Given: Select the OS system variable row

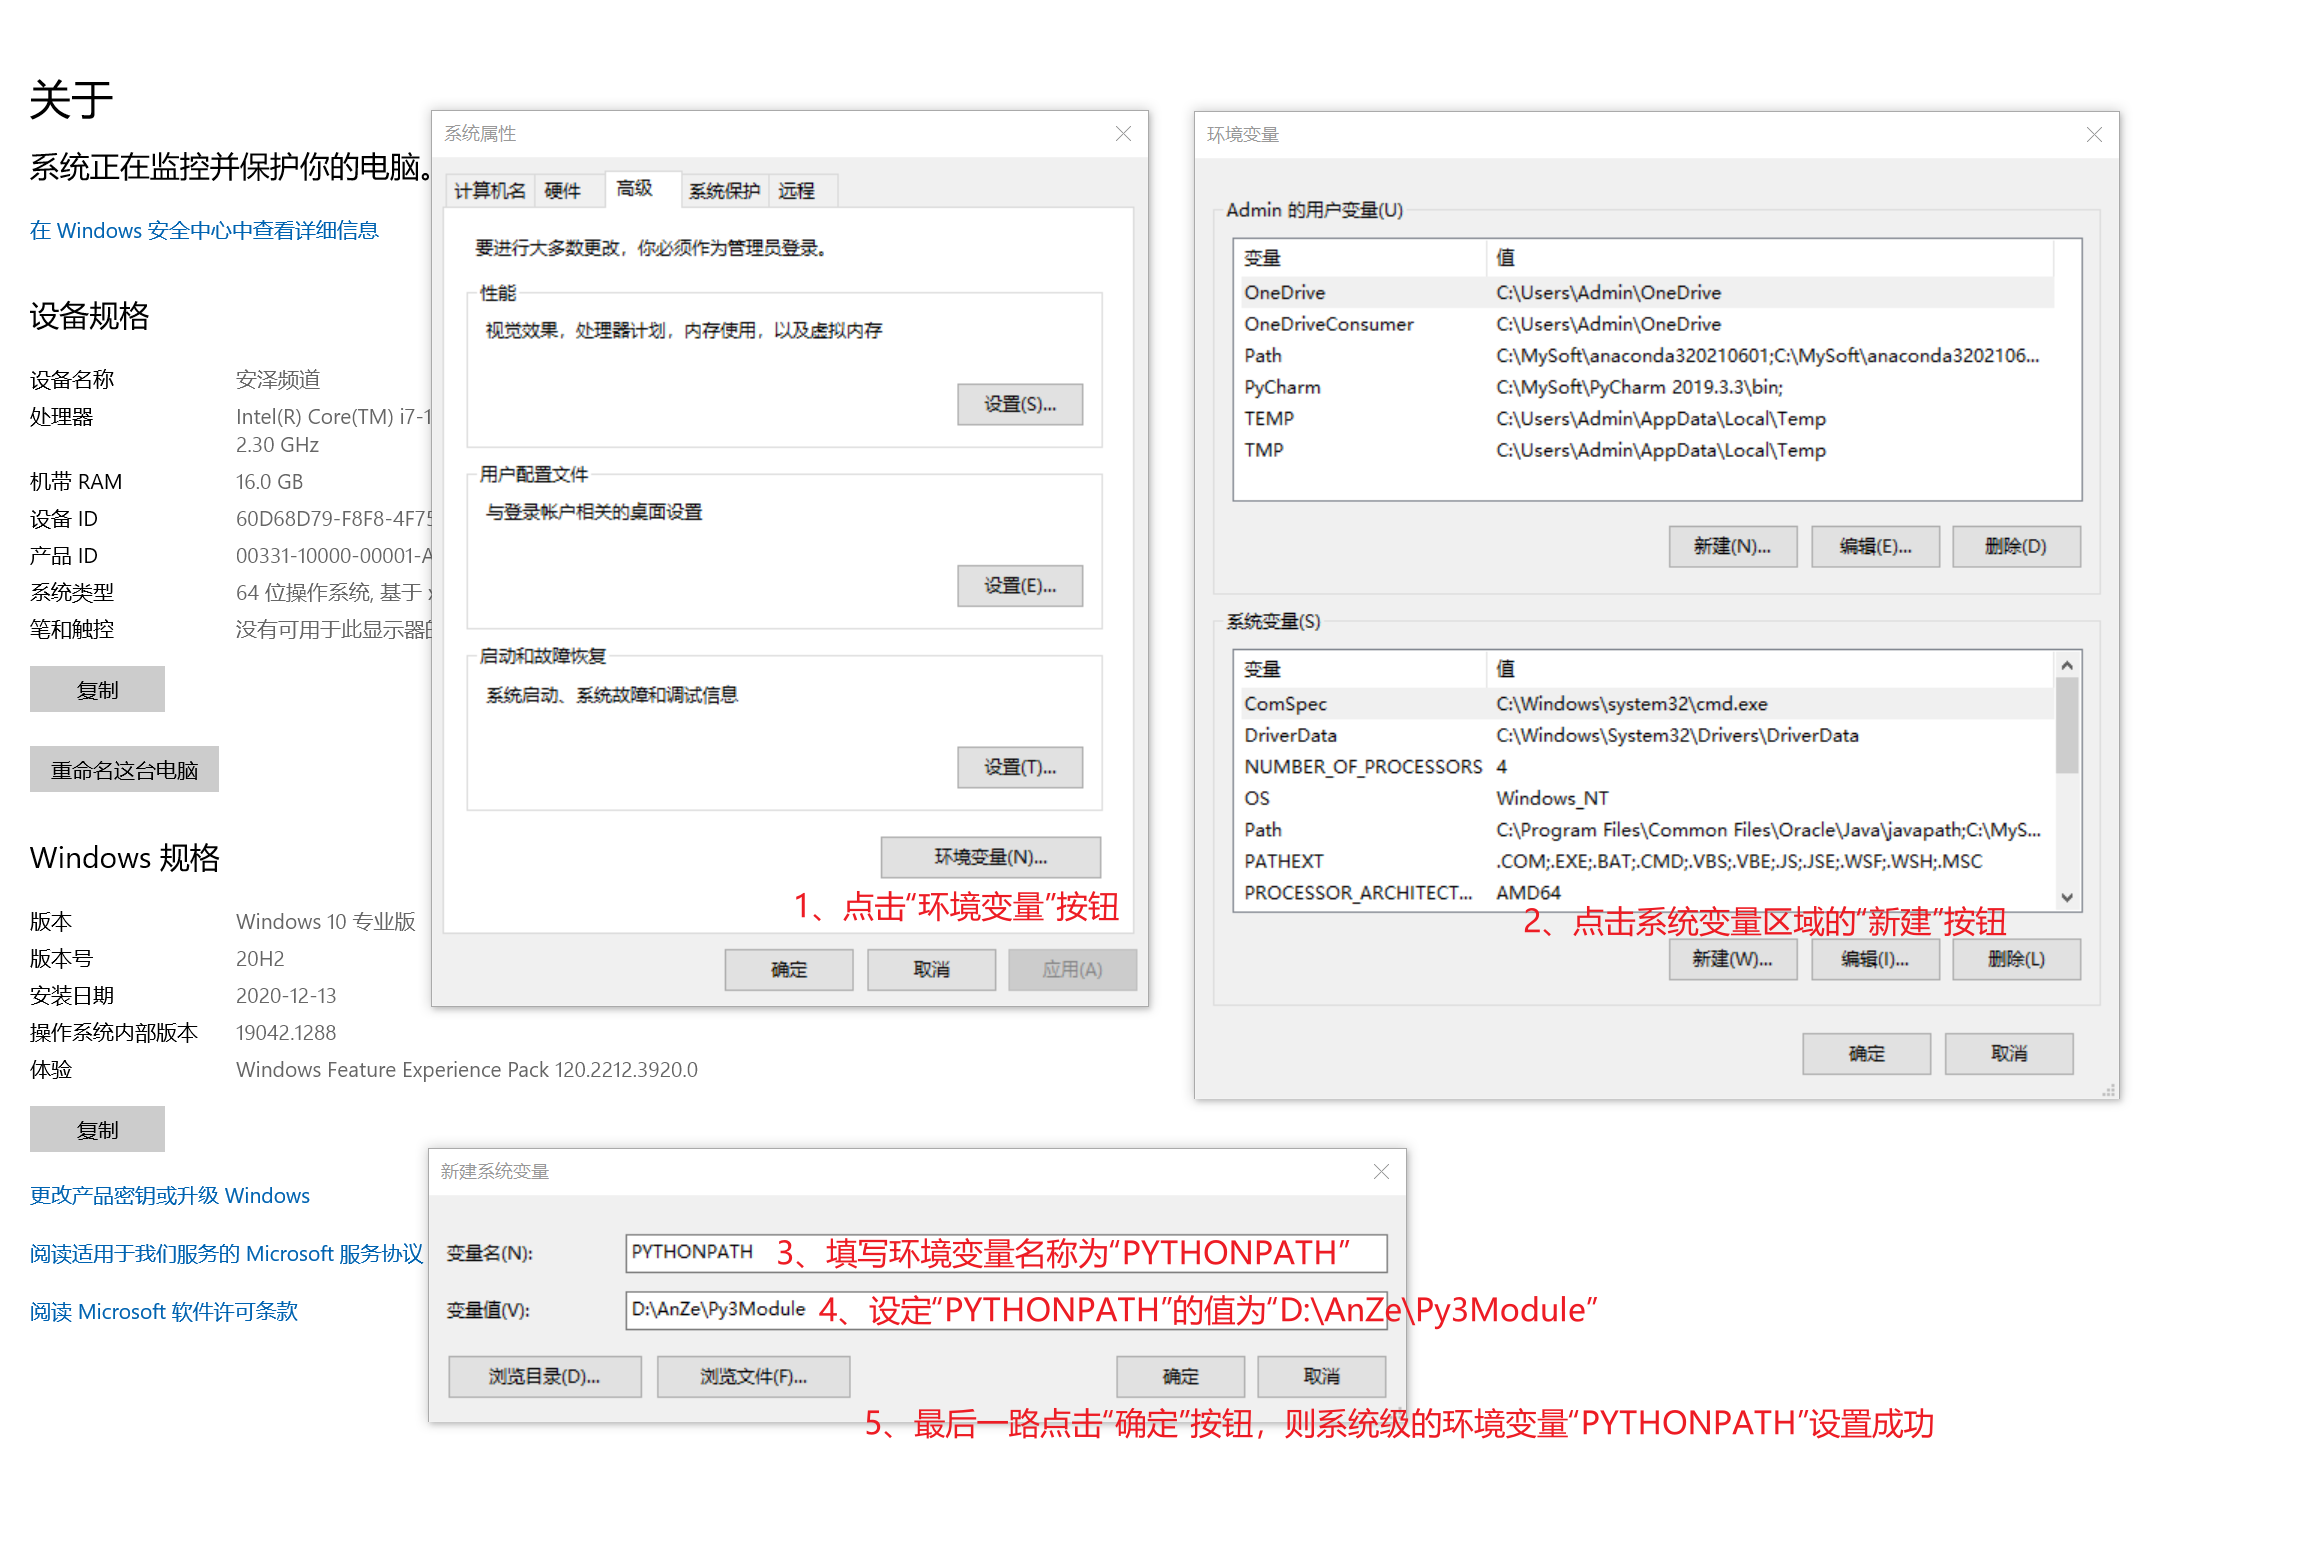Looking at the screenshot, I should pyautogui.click(x=1647, y=798).
